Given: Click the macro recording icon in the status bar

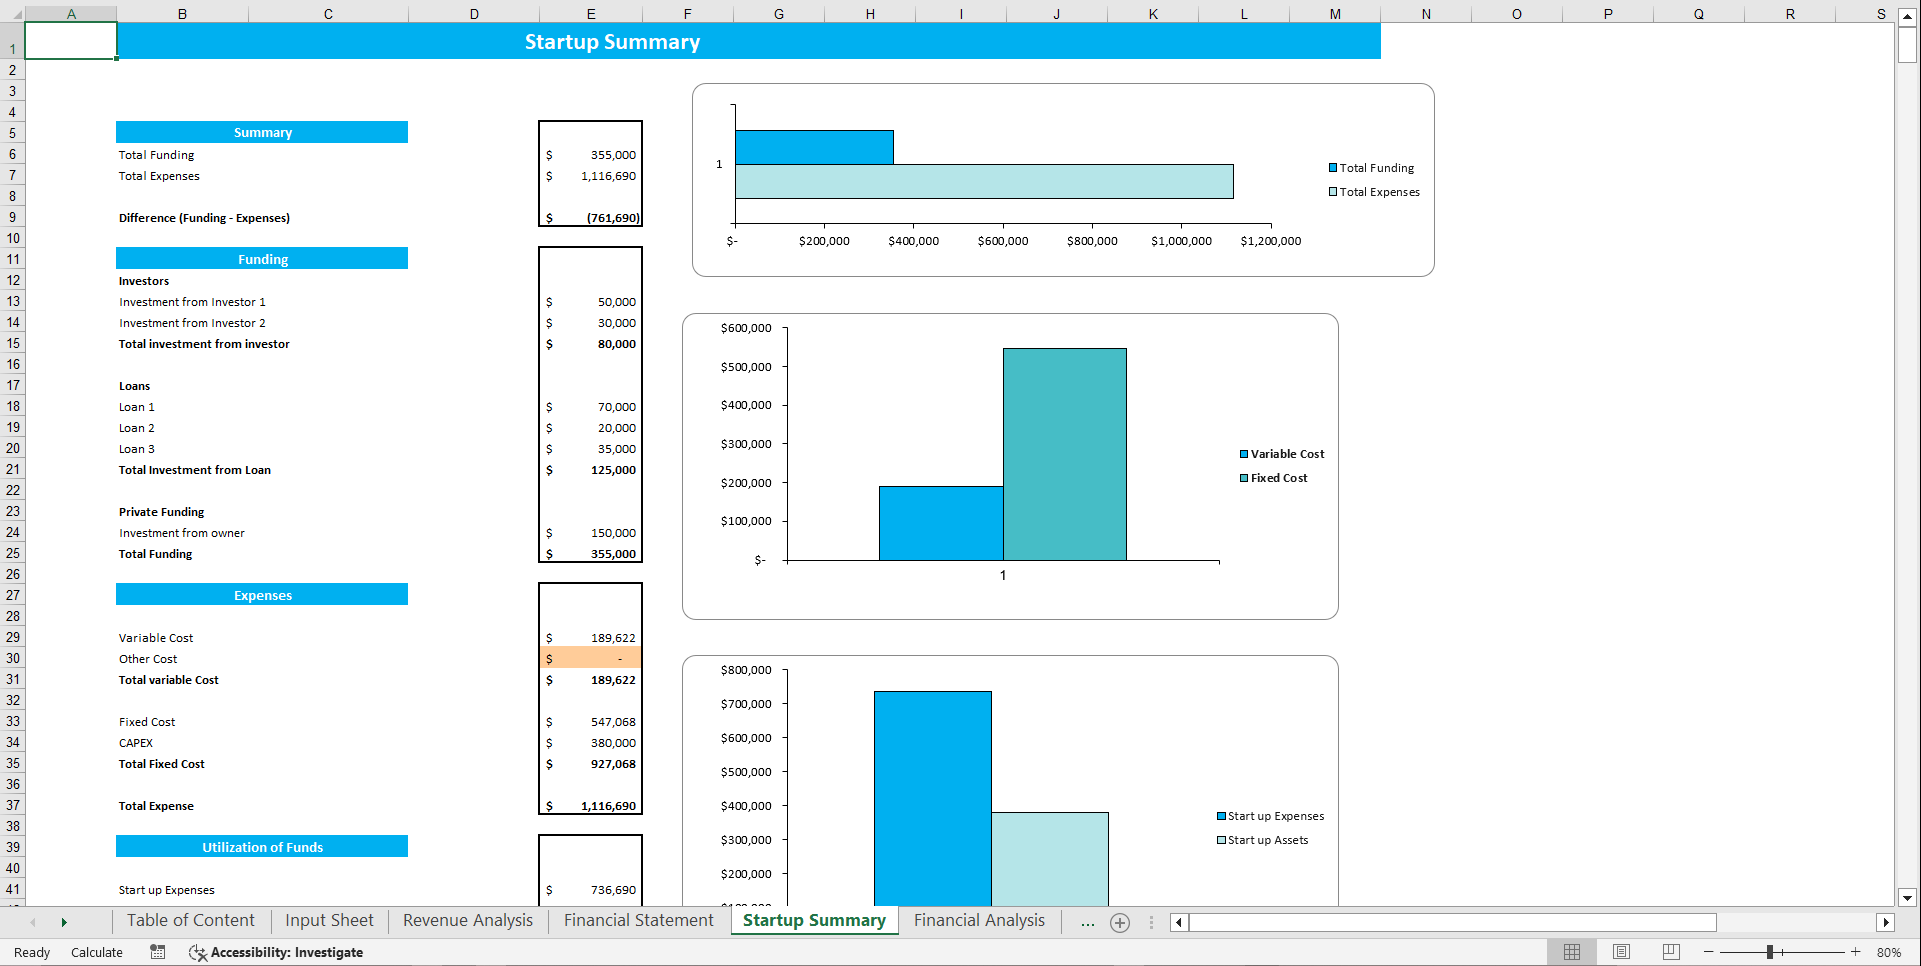Looking at the screenshot, I should point(157,952).
